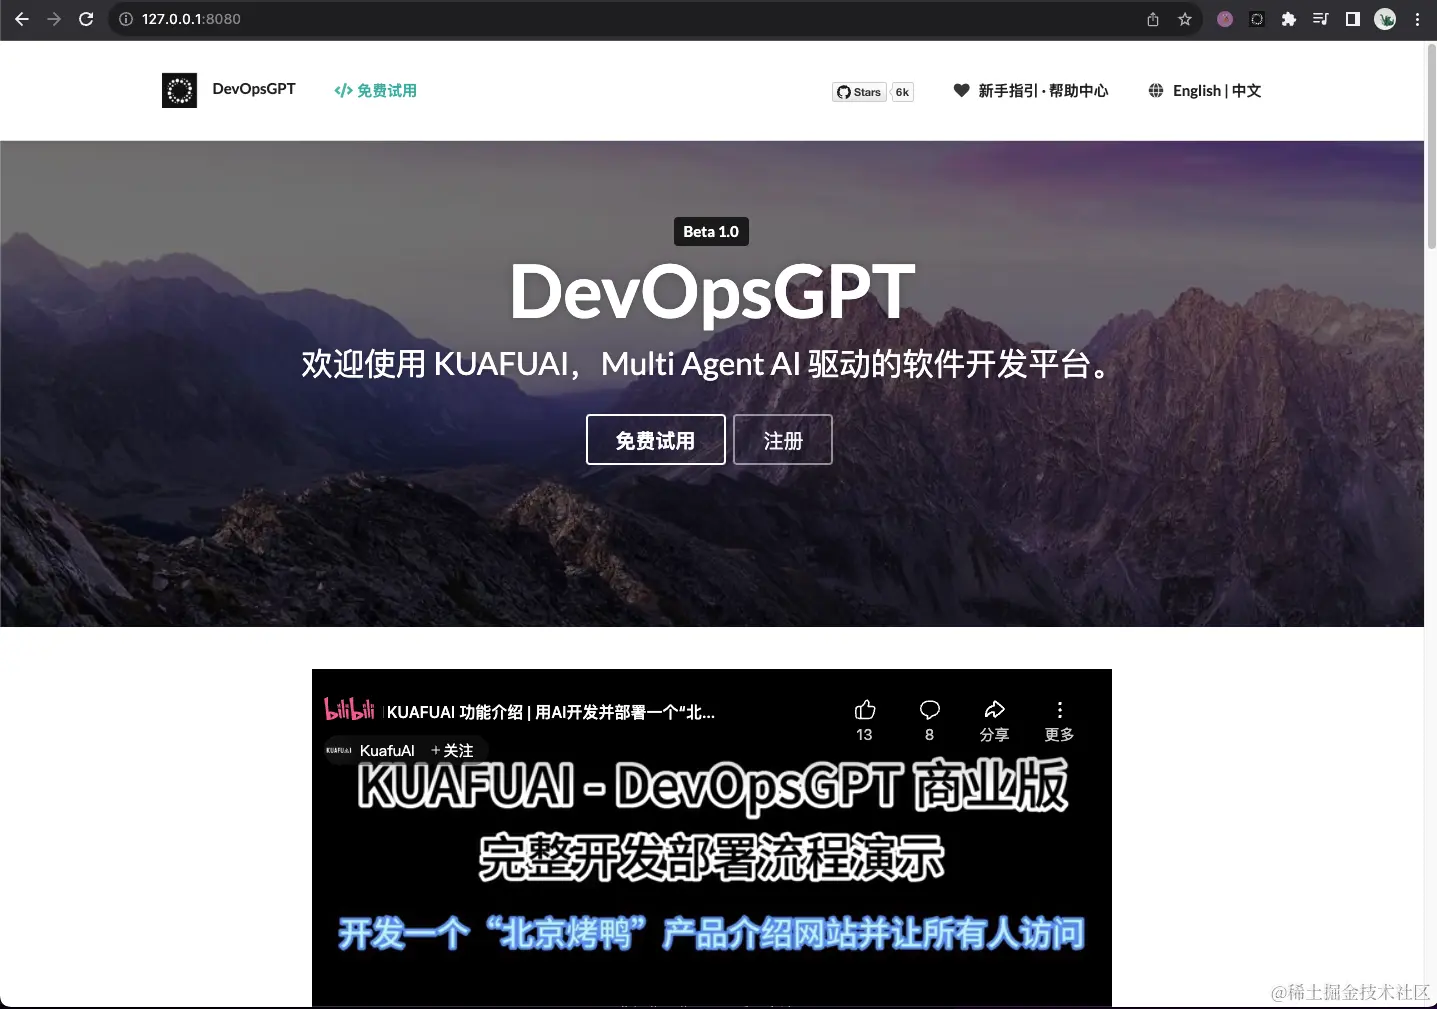The height and width of the screenshot is (1009, 1437).
Task: Open the video title KUAFUAI 功能介绍
Action: [551, 712]
